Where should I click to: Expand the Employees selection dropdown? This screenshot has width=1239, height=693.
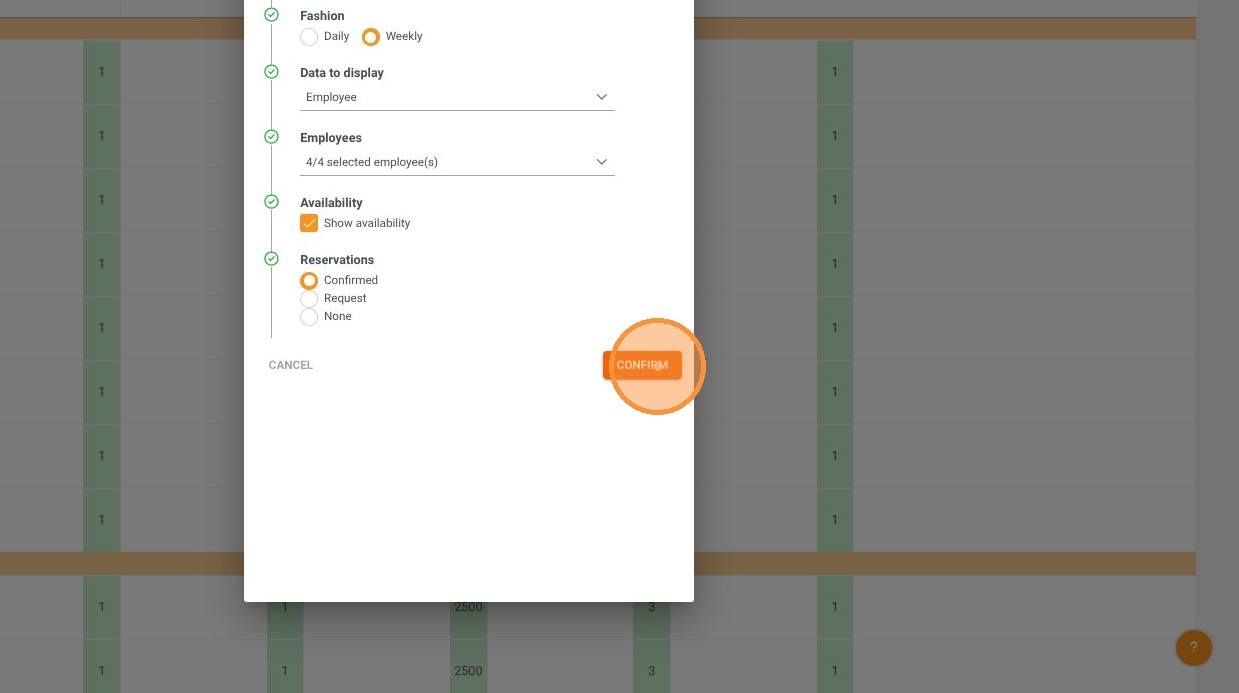click(457, 162)
